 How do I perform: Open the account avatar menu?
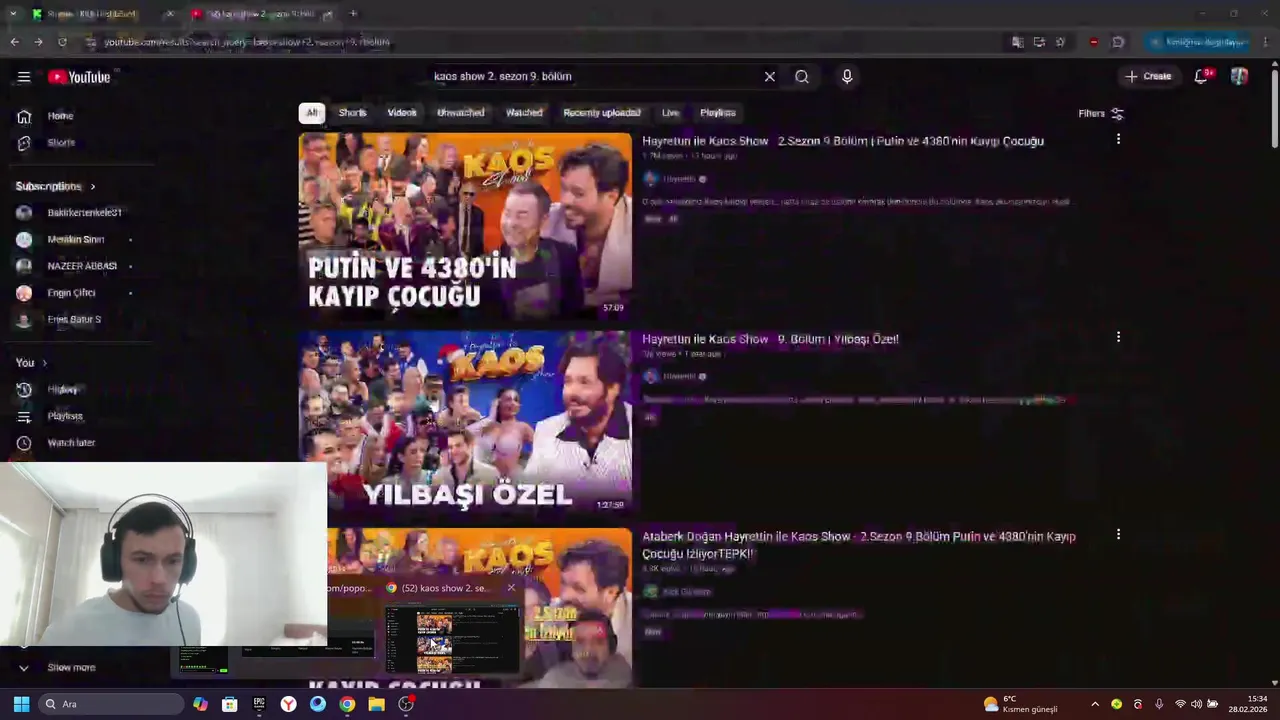coord(1239,76)
